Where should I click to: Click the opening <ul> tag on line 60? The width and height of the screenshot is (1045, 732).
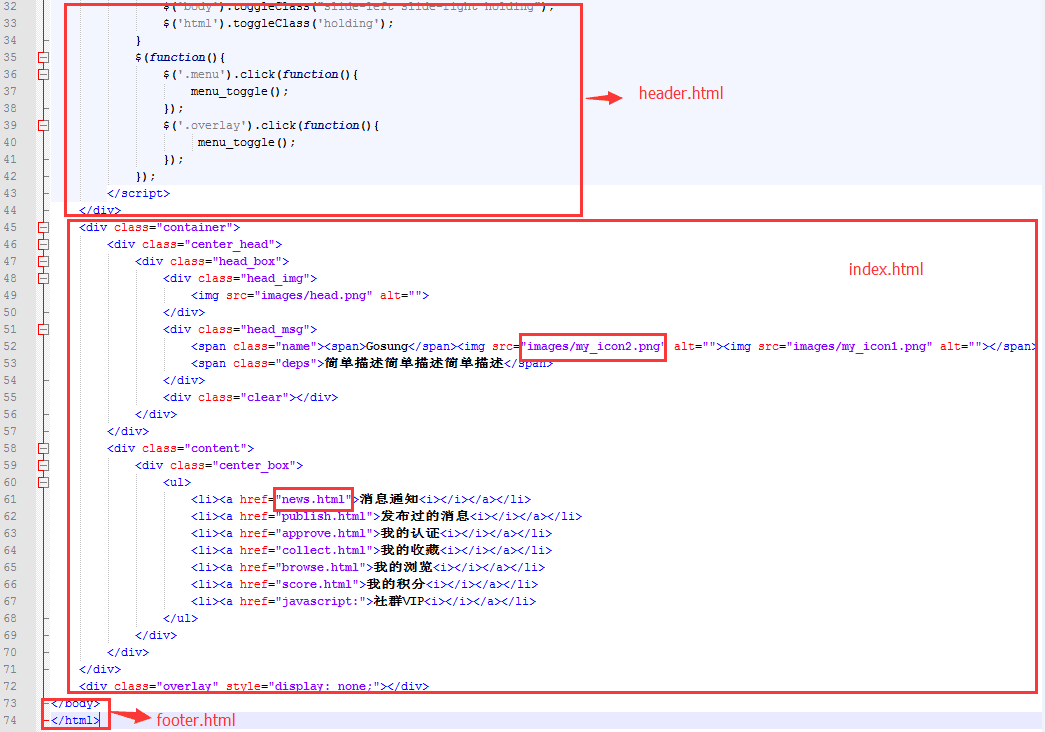click(x=177, y=483)
